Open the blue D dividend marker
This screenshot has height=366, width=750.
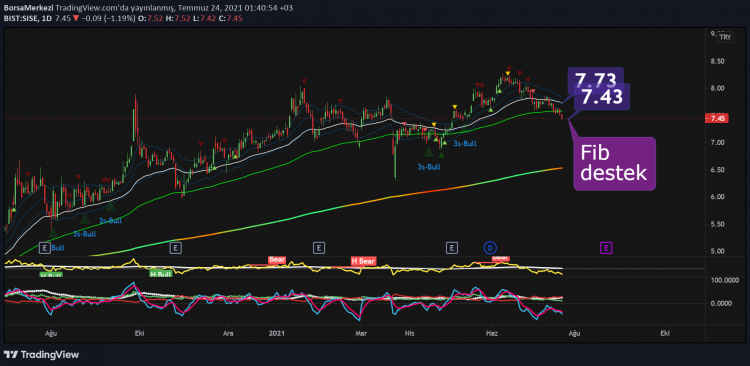tap(490, 248)
